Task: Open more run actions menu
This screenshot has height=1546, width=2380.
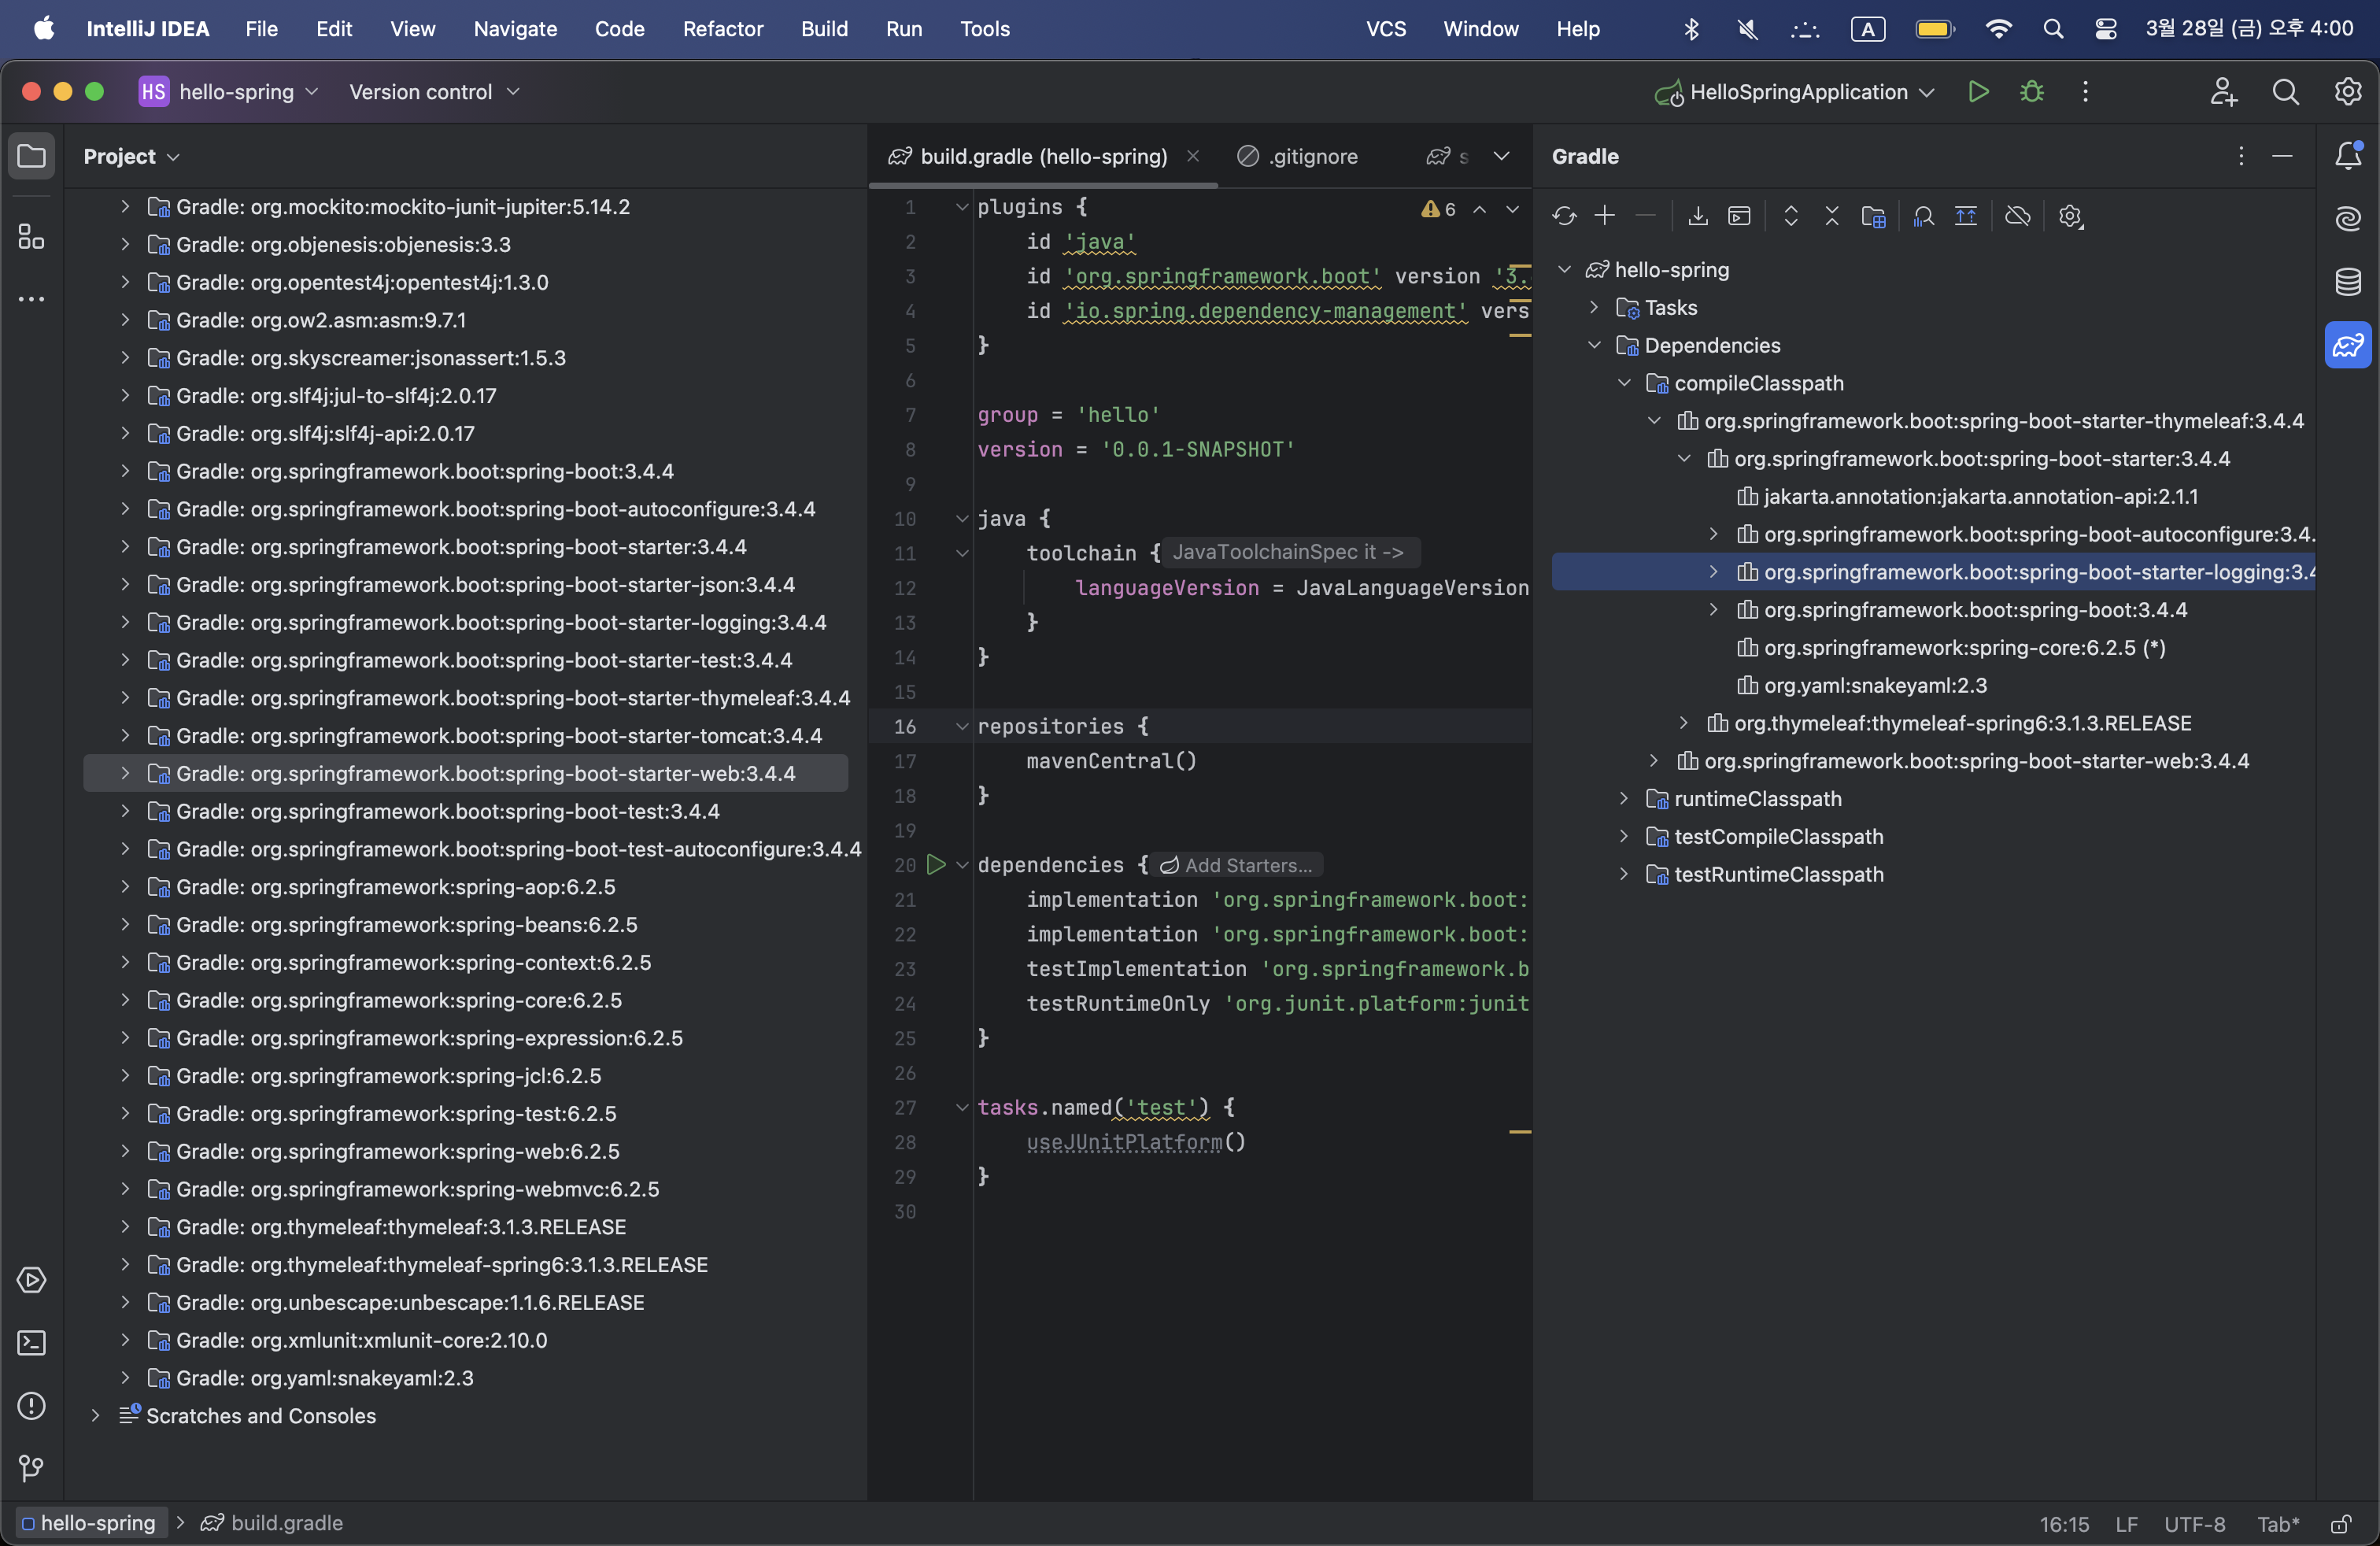Action: pos(2085,92)
